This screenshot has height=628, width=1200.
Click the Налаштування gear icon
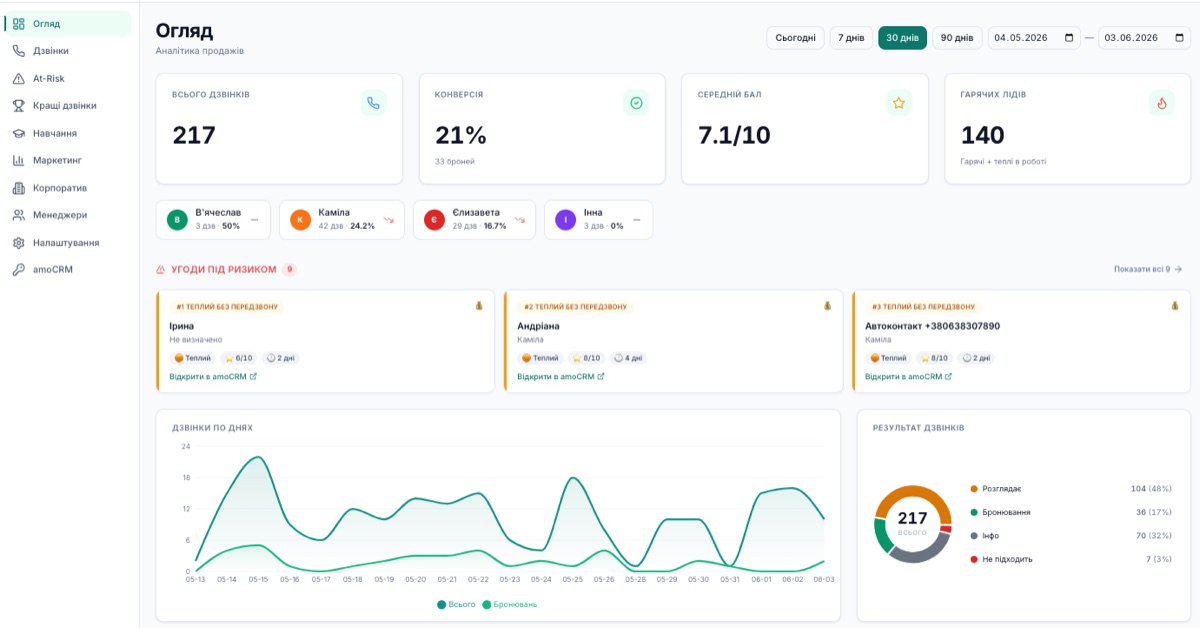pyautogui.click(x=19, y=243)
